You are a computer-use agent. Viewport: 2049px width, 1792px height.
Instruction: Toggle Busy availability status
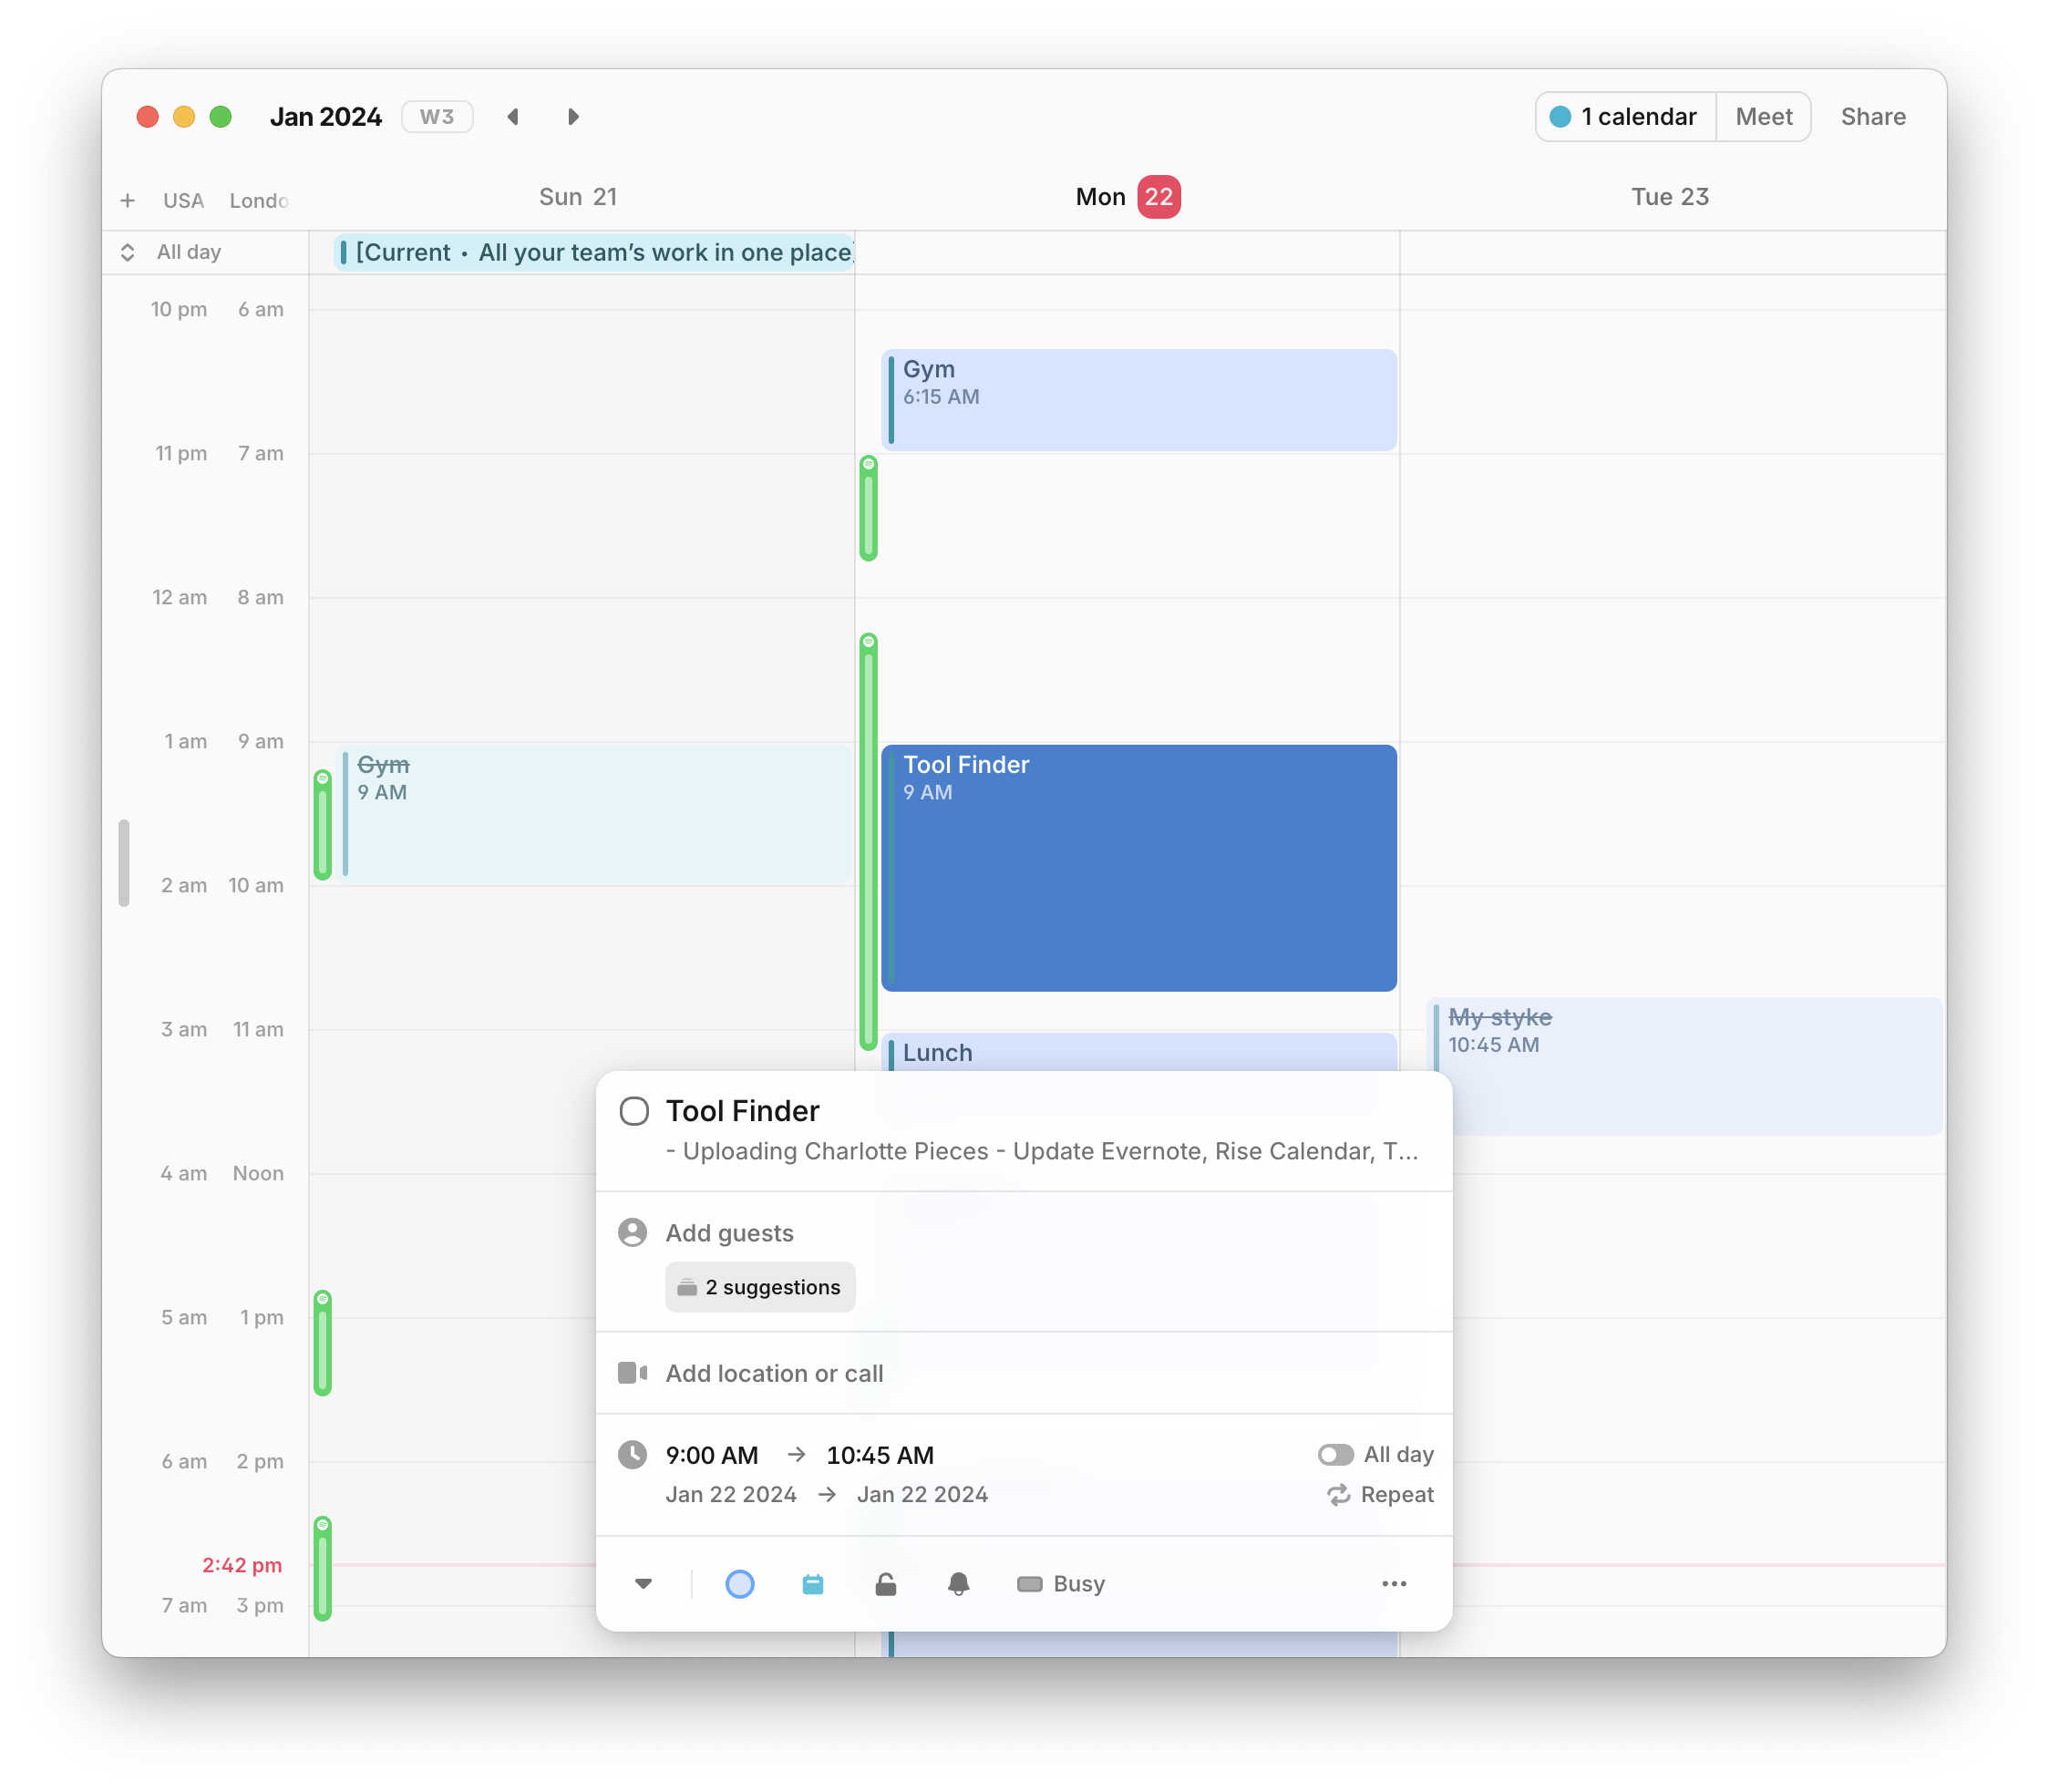[x=1061, y=1584]
